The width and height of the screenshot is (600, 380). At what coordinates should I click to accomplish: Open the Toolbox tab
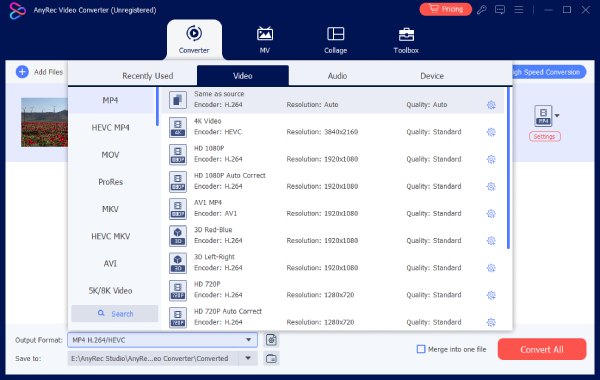coord(406,40)
